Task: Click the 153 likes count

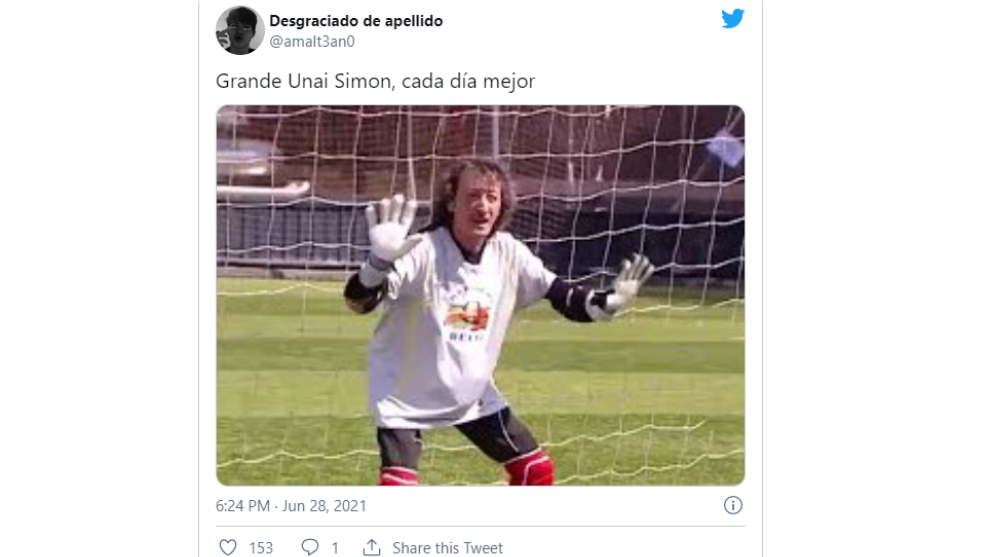Action: point(261,548)
